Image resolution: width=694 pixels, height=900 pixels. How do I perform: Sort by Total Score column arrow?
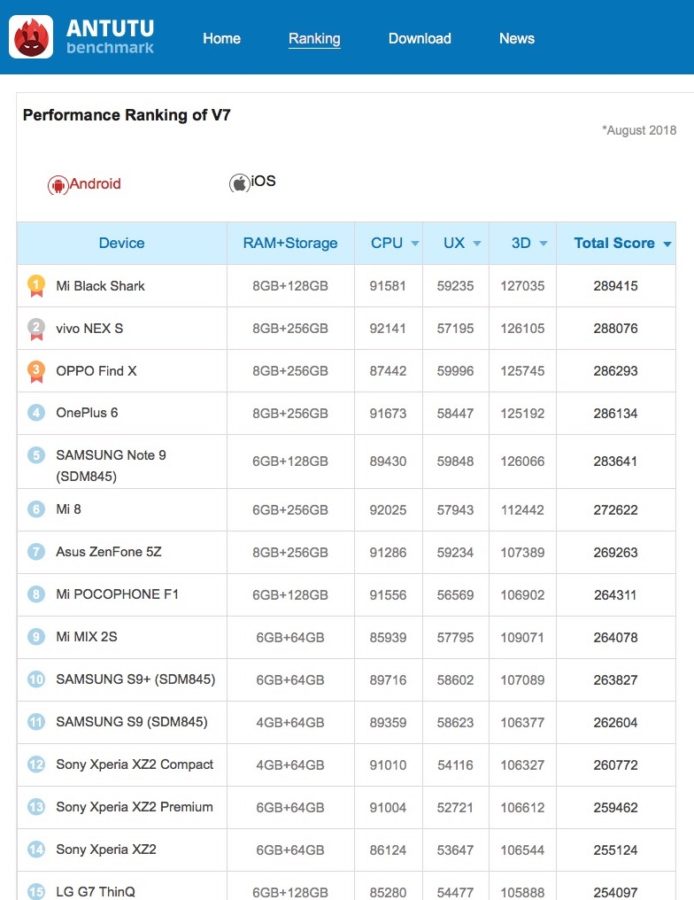tap(667, 245)
